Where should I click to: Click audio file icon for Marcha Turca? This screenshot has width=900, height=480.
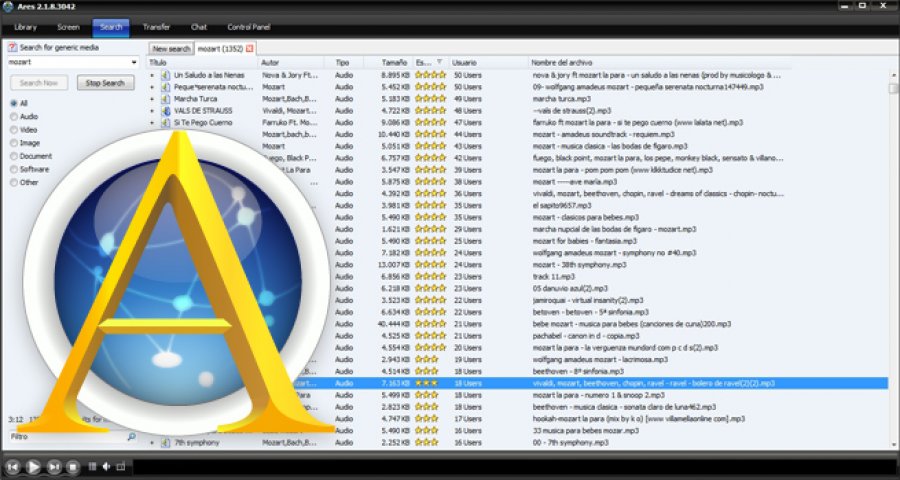[166, 99]
